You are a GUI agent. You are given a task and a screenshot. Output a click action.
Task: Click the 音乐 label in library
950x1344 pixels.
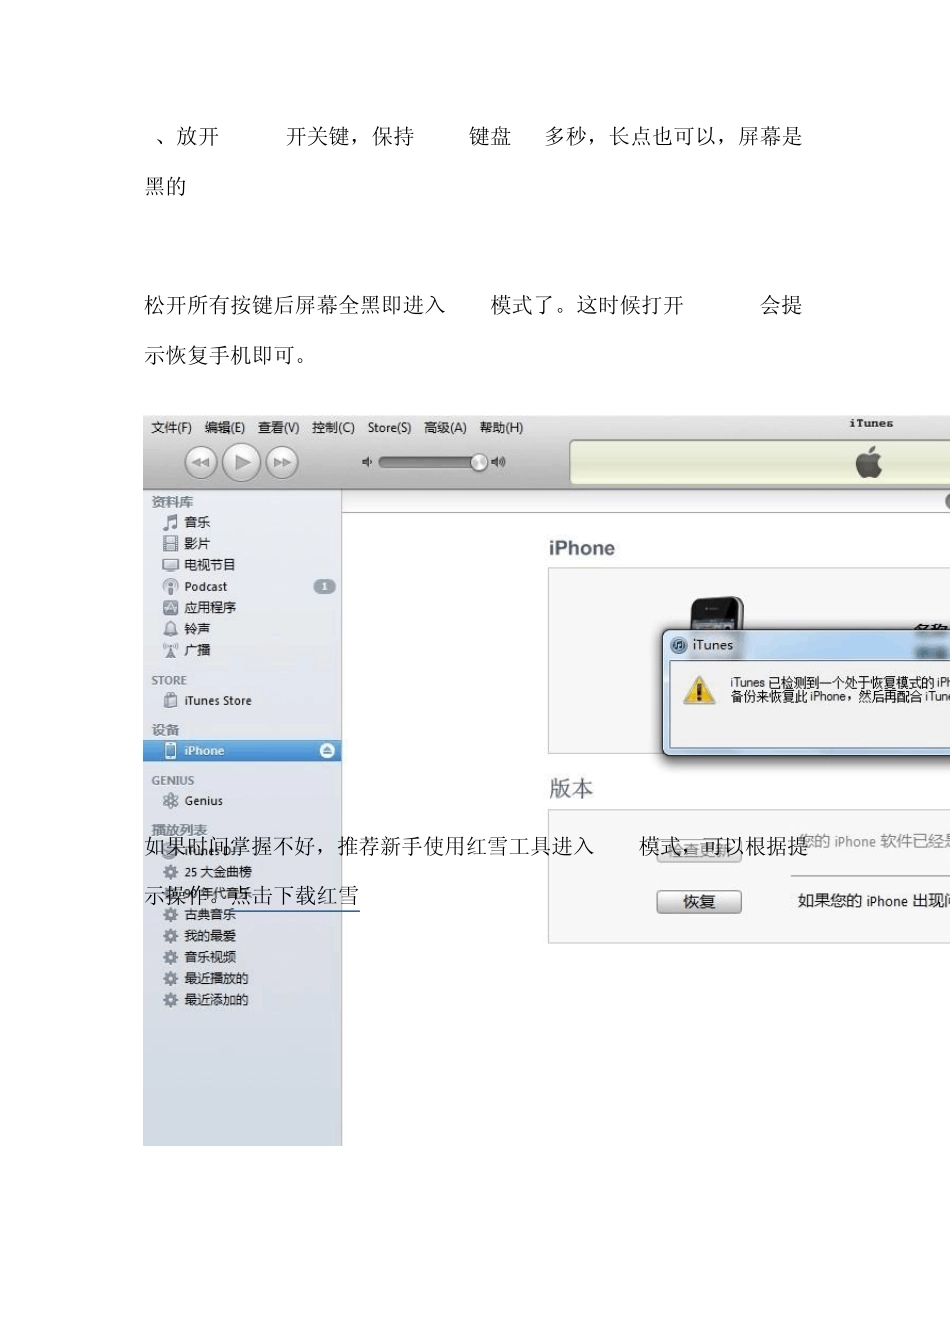197,522
